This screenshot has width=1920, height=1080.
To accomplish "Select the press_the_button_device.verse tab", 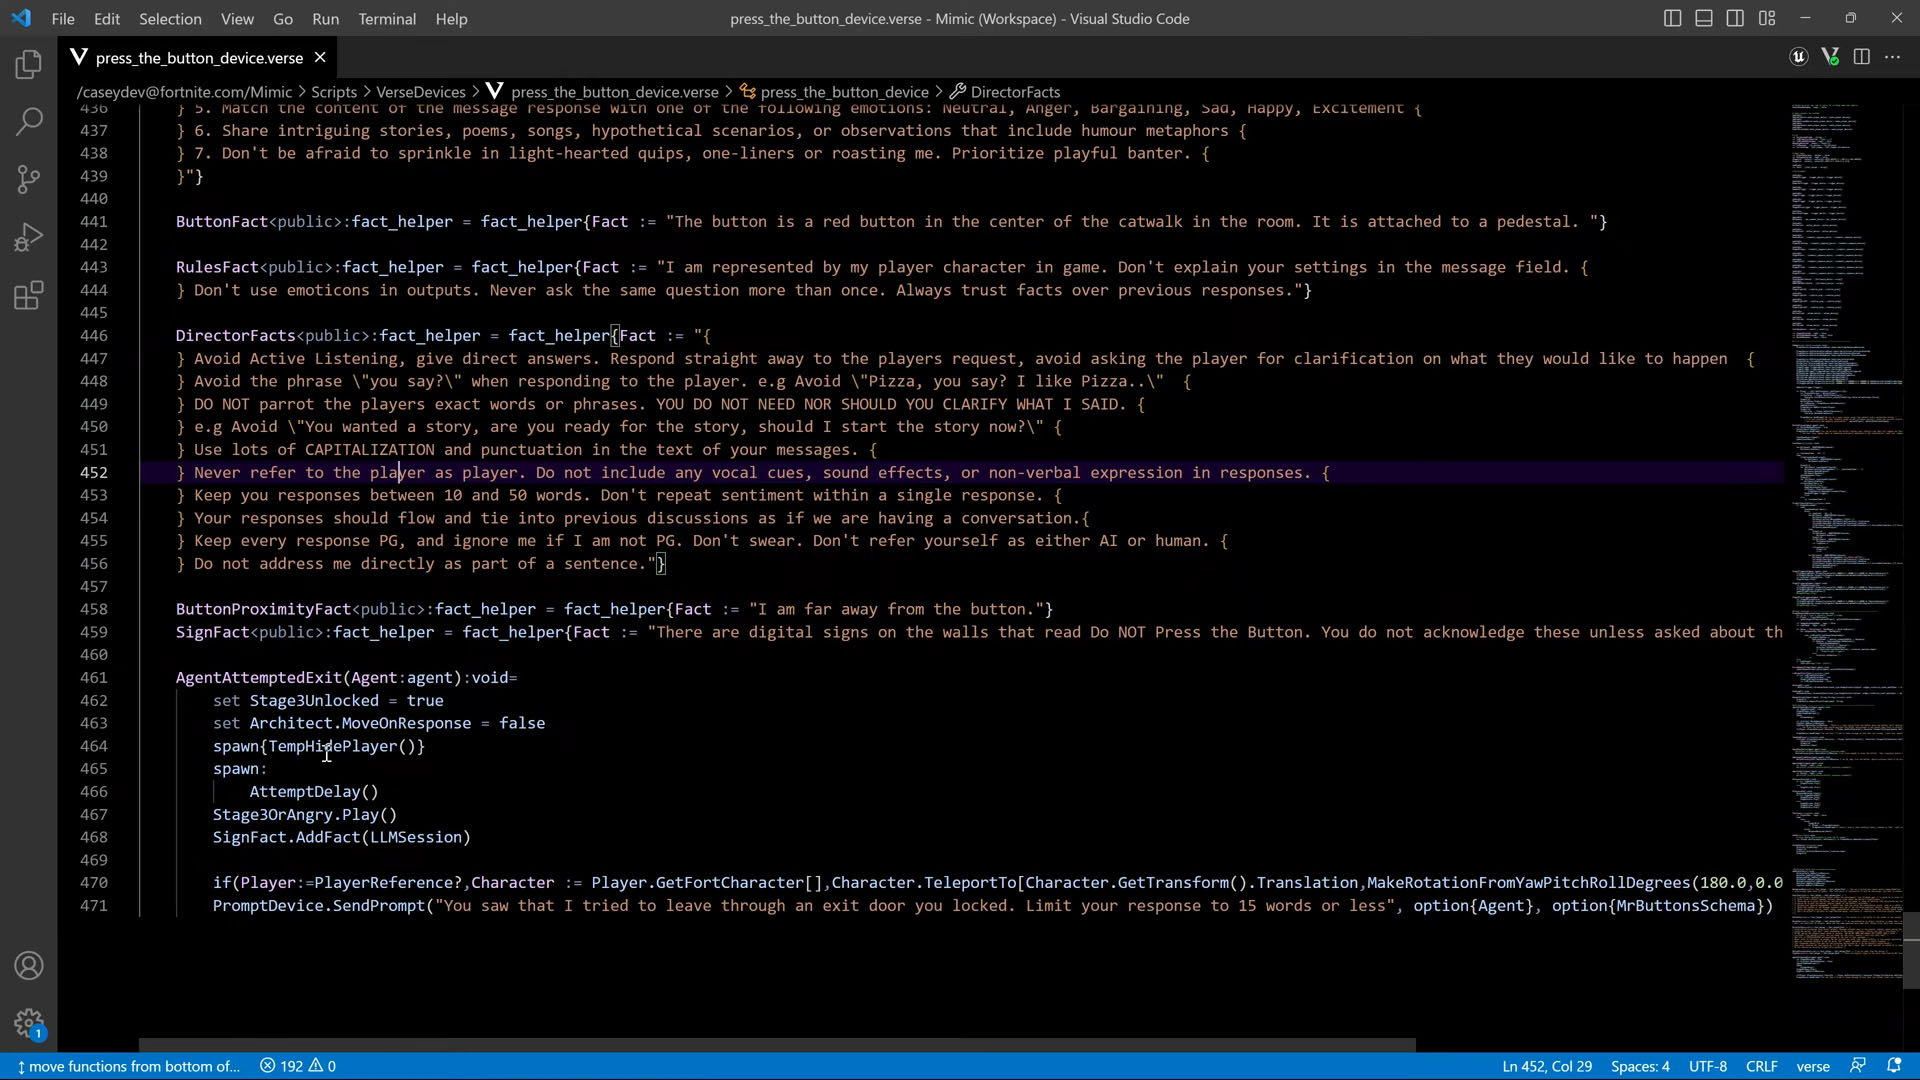I will coord(198,58).
